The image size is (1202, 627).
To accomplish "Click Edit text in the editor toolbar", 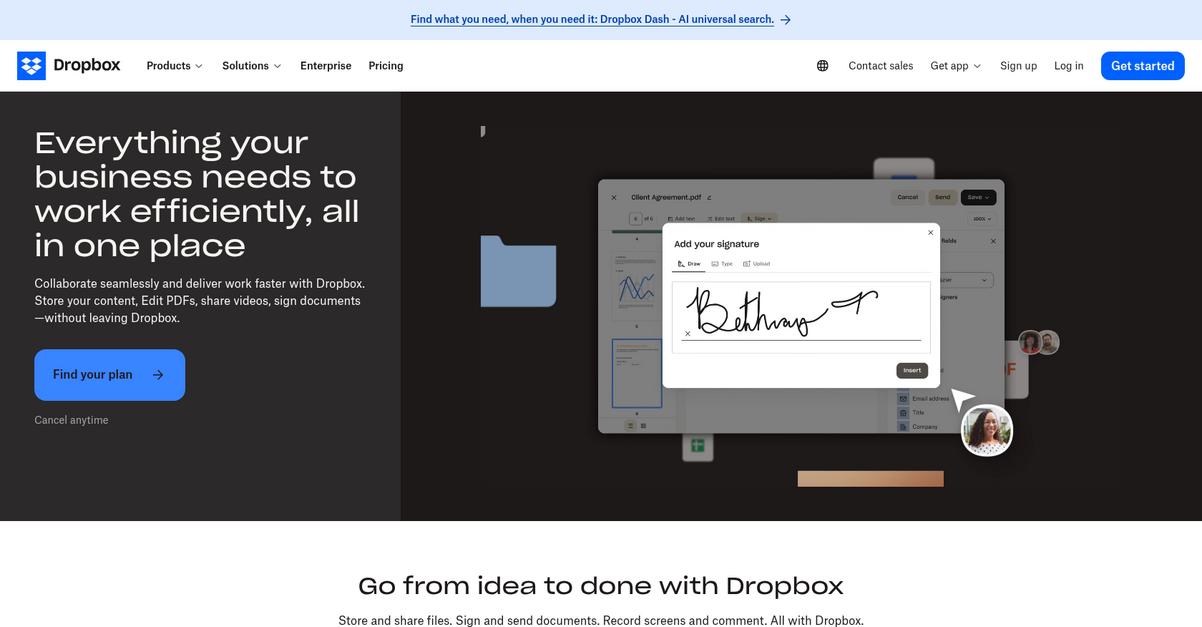I will point(720,218).
